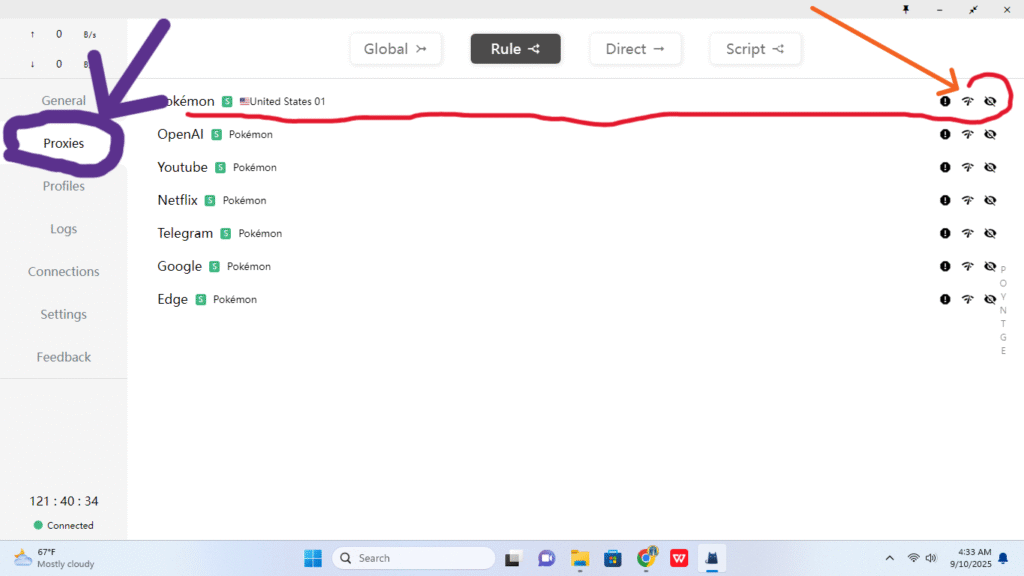
Task: Switch to Global proxy mode
Action: pos(395,49)
